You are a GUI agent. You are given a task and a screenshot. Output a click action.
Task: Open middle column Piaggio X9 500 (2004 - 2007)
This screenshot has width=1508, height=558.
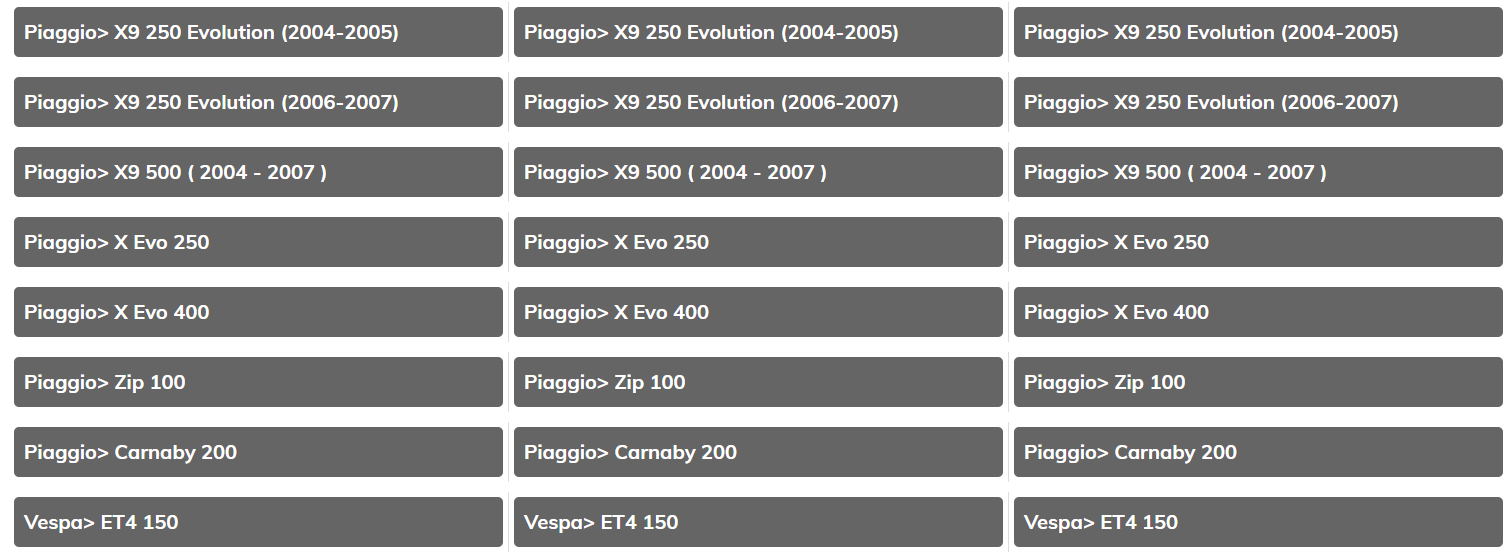758,172
